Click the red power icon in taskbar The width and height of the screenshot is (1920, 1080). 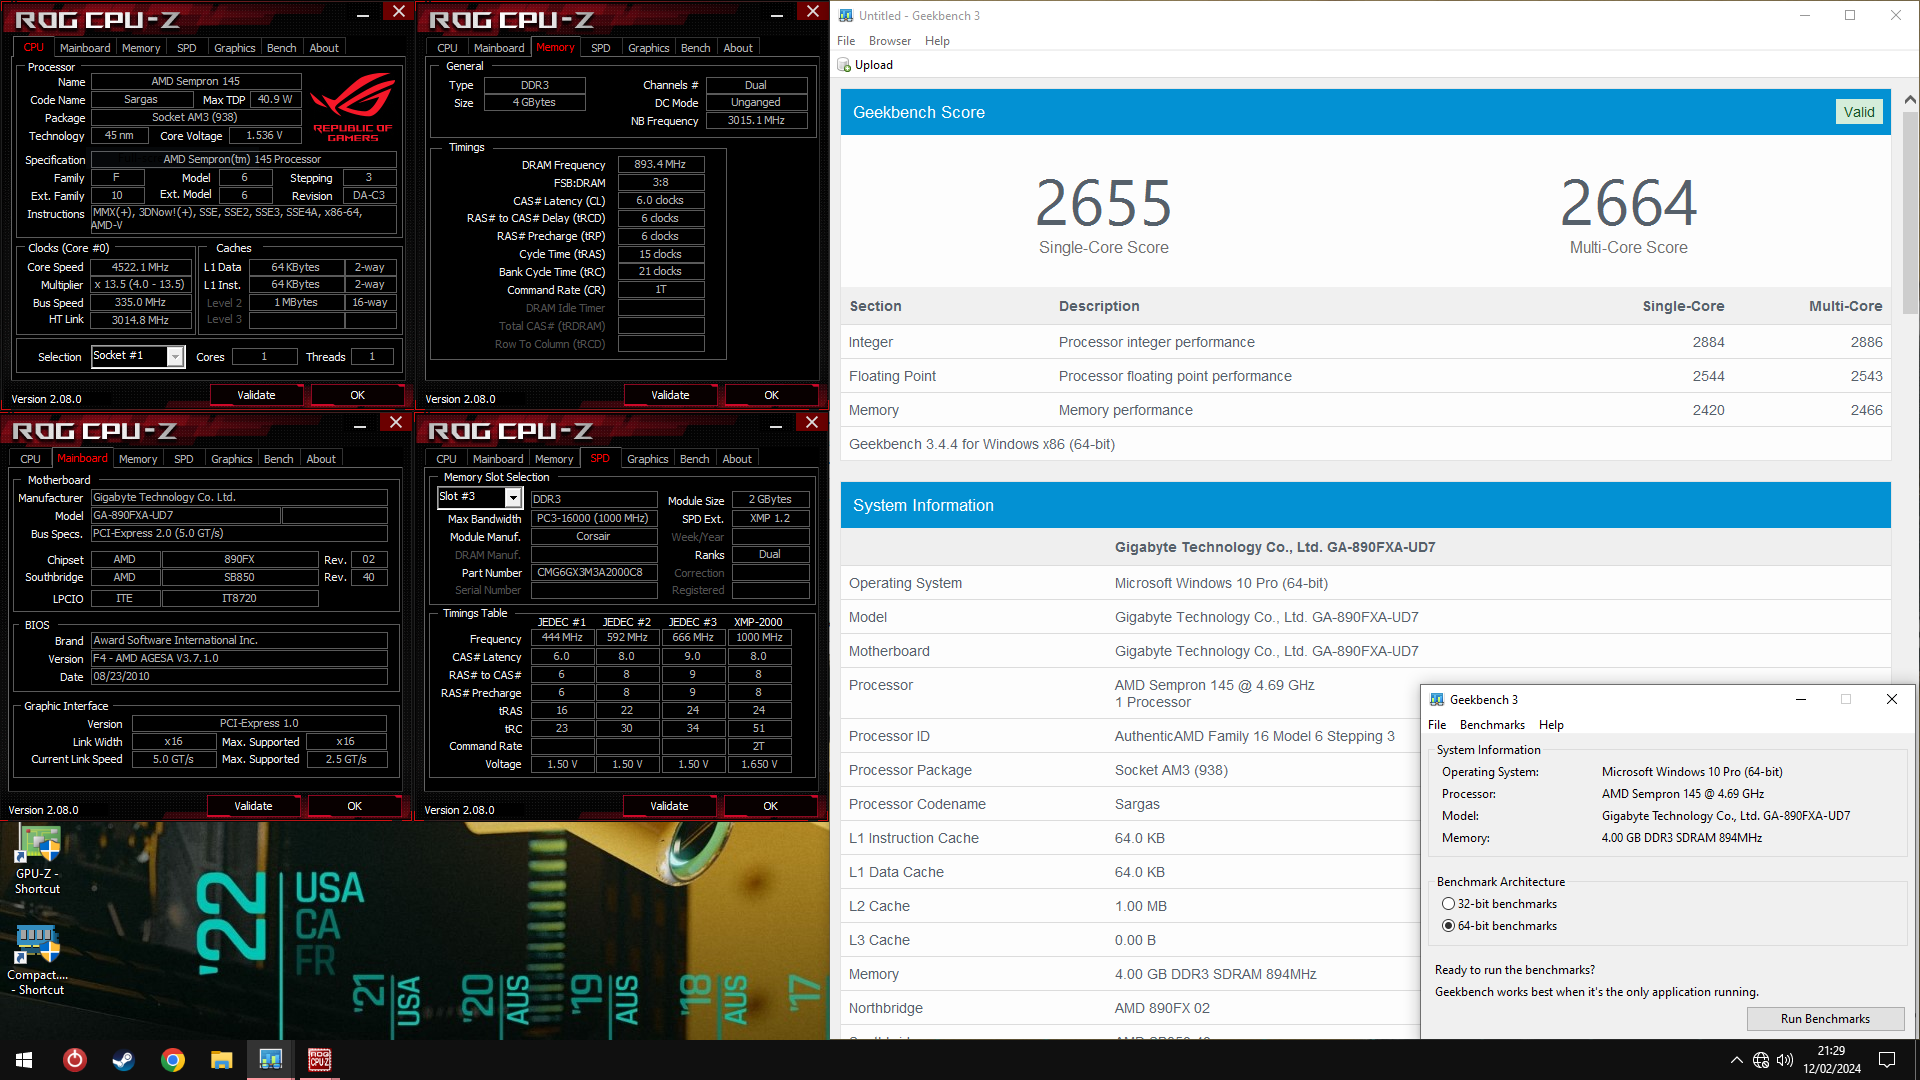pos(75,1060)
